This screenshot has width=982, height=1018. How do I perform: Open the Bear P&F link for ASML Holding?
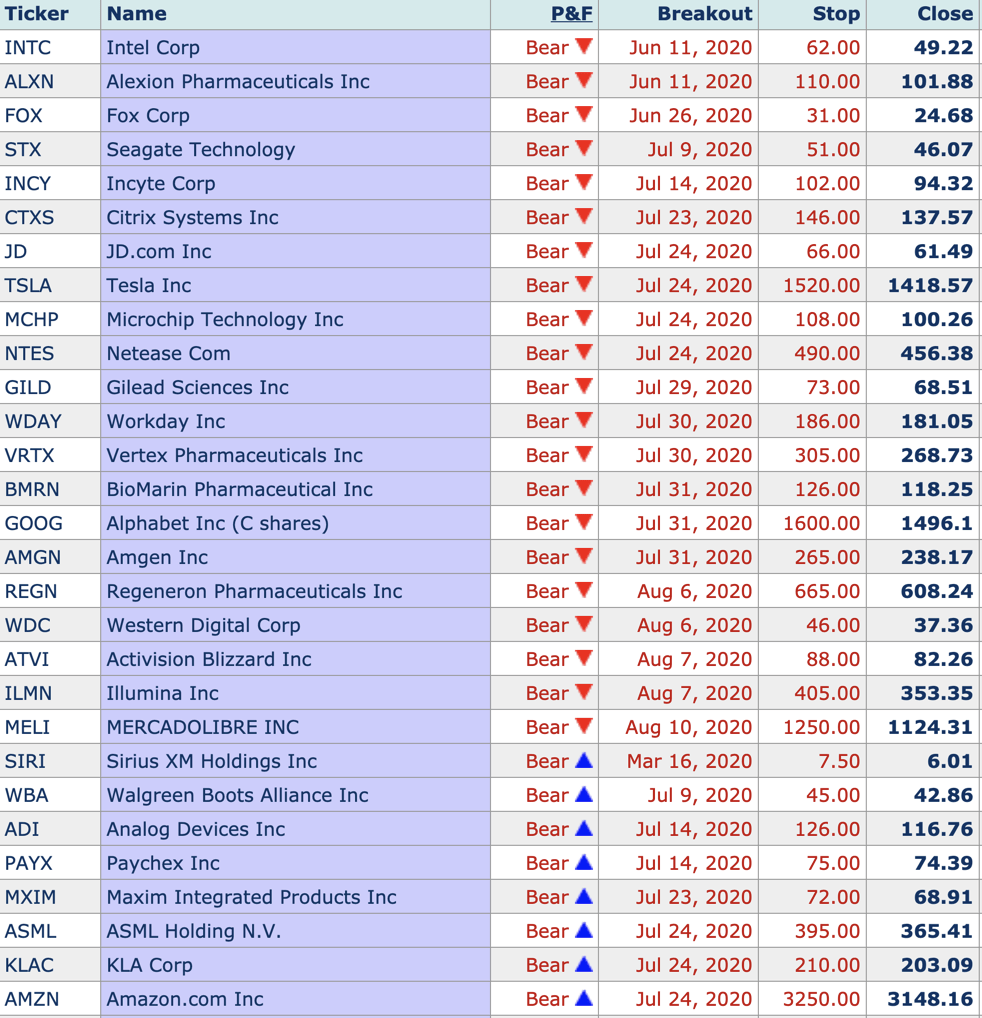547,932
